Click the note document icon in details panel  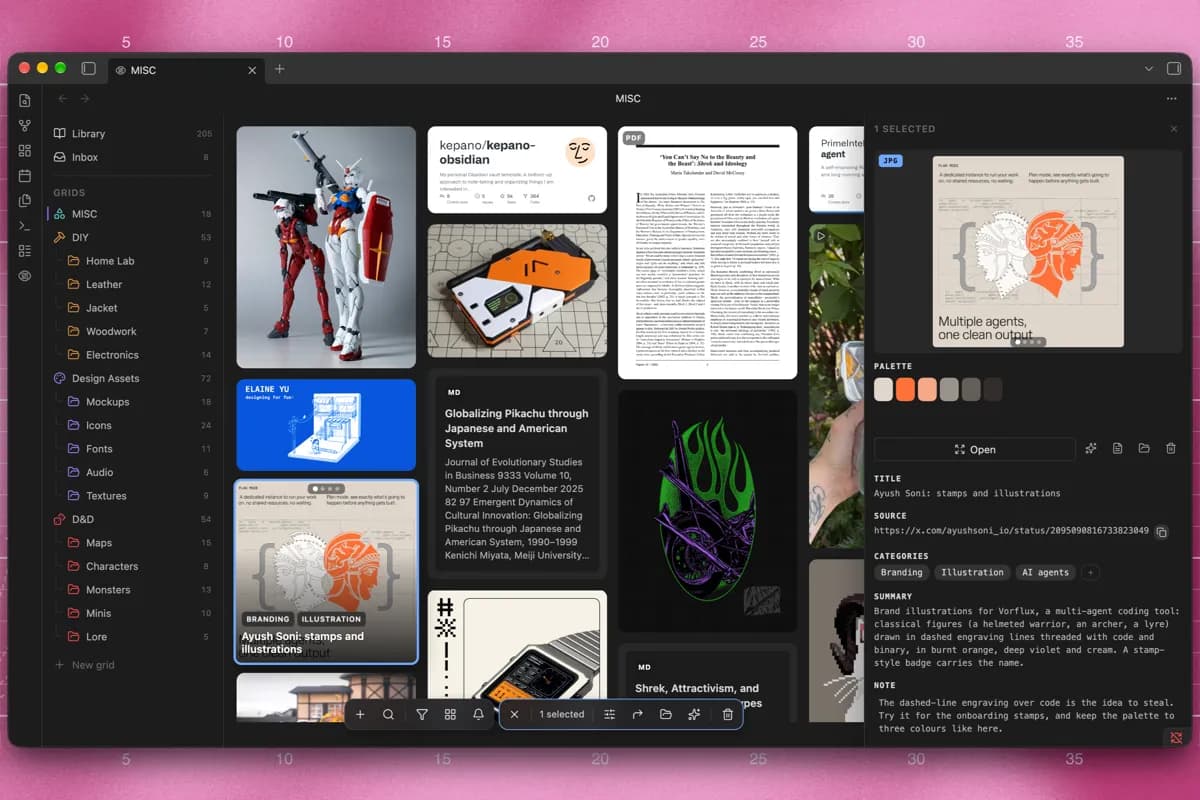coord(1118,449)
